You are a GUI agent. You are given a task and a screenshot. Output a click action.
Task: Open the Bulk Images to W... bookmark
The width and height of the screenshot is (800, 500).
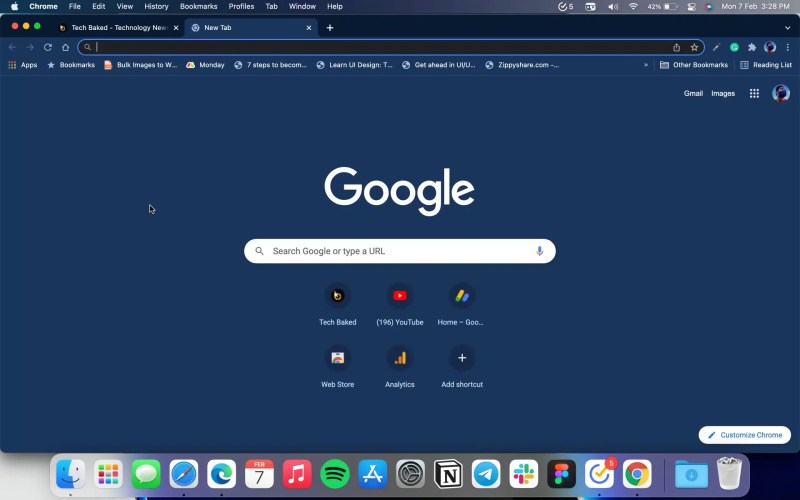(x=140, y=65)
